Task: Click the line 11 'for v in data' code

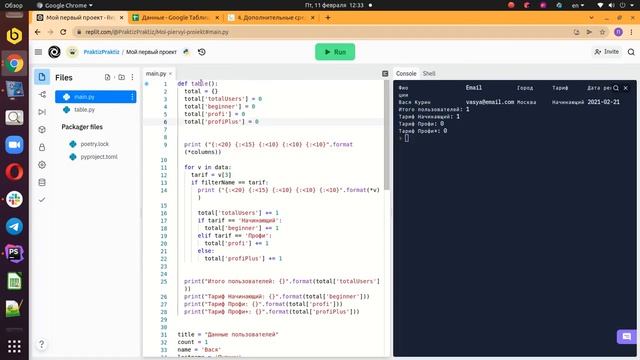Action: [x=208, y=167]
